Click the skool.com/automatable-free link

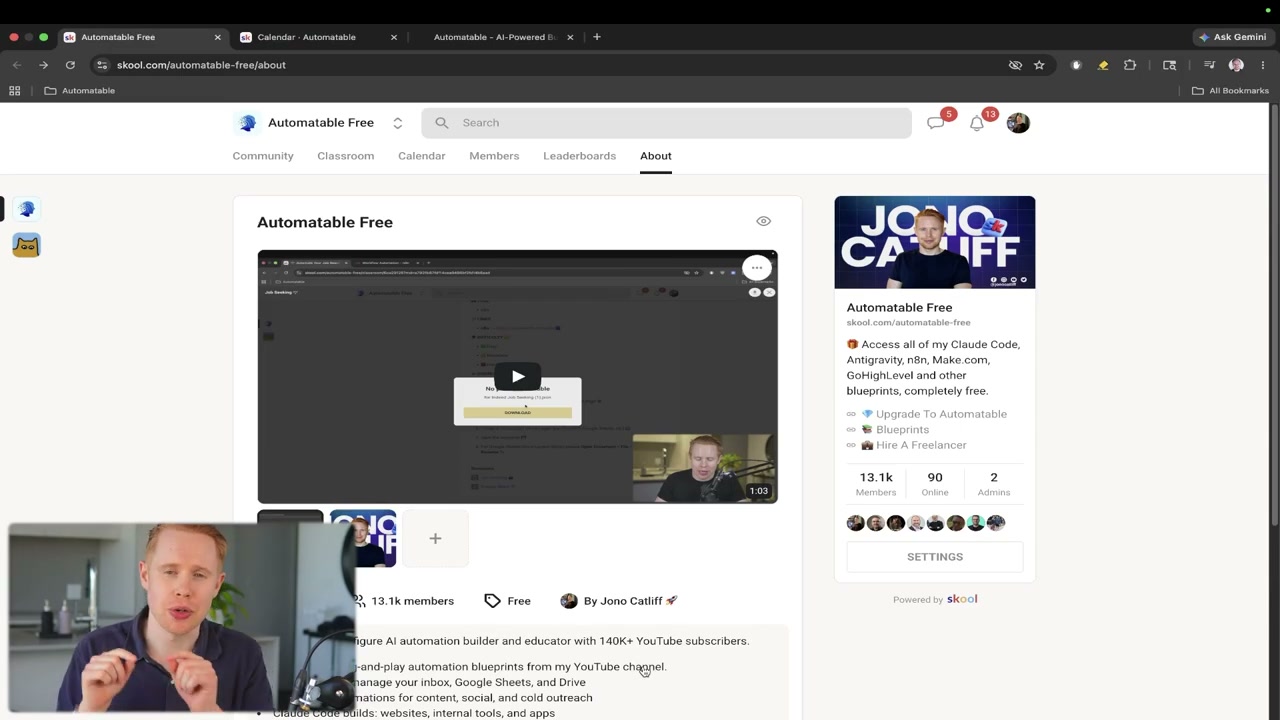(x=909, y=323)
